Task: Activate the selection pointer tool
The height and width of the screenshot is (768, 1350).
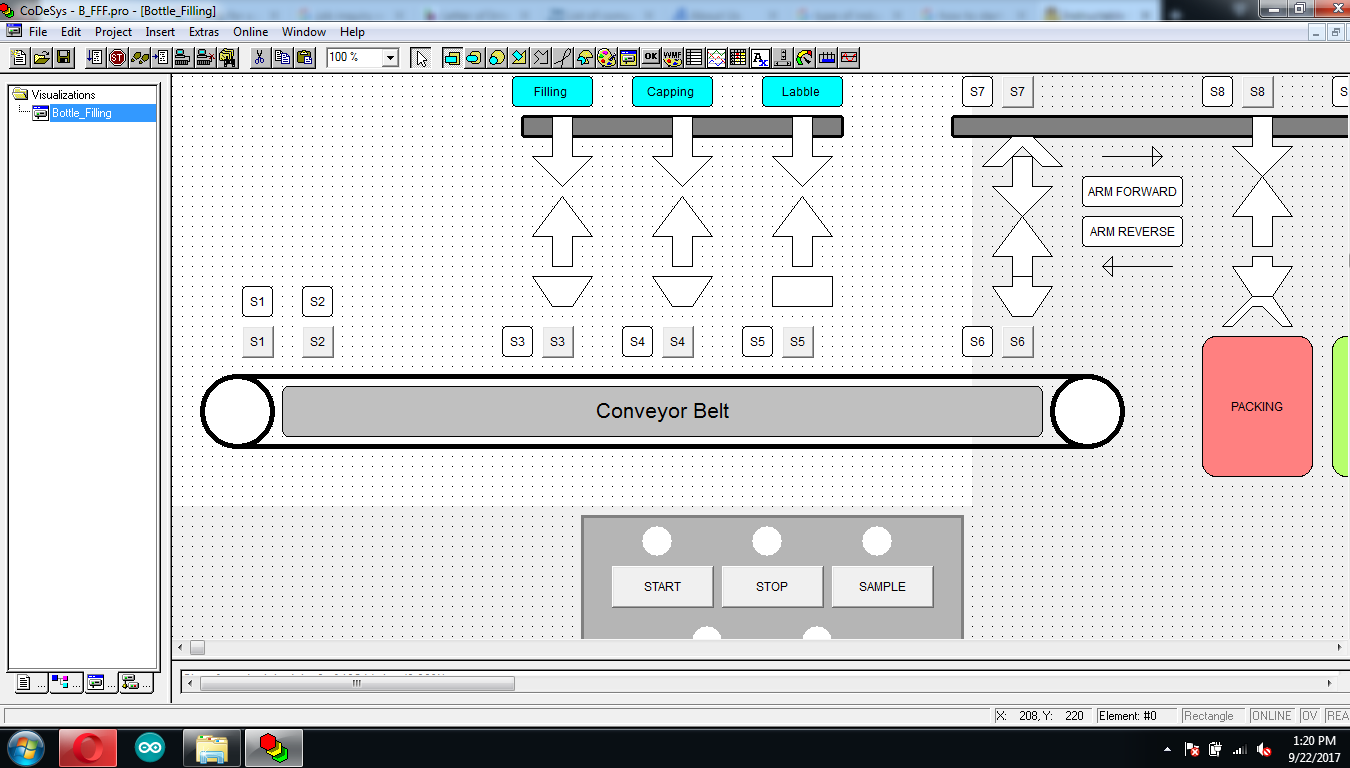Action: [421, 57]
